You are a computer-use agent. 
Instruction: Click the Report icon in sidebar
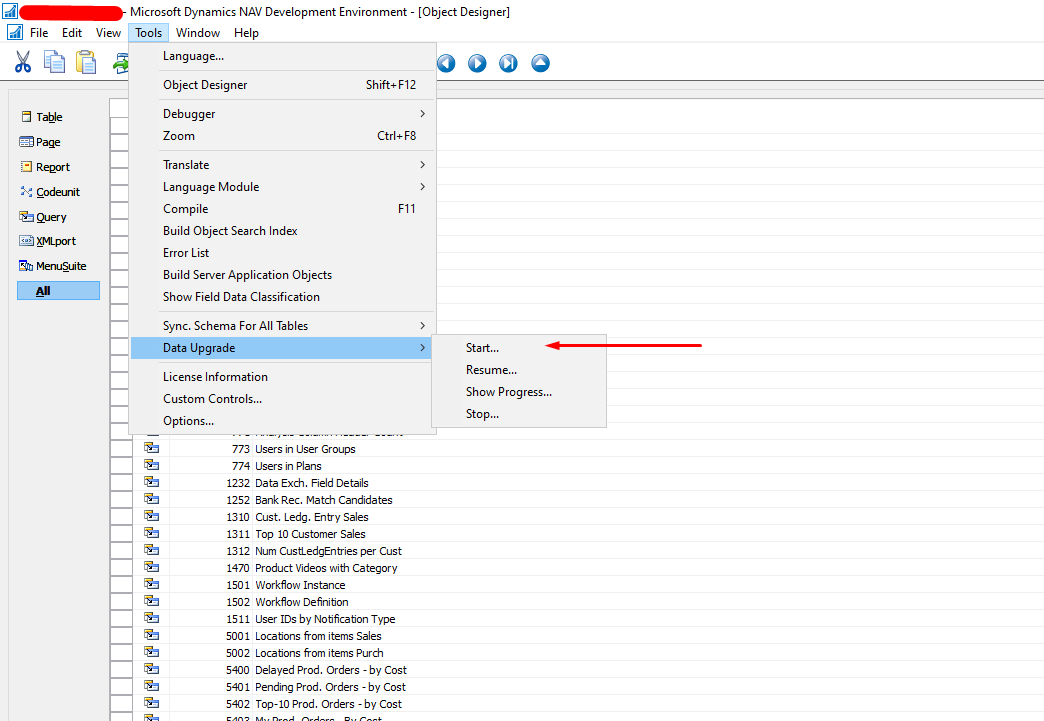(x=27, y=166)
